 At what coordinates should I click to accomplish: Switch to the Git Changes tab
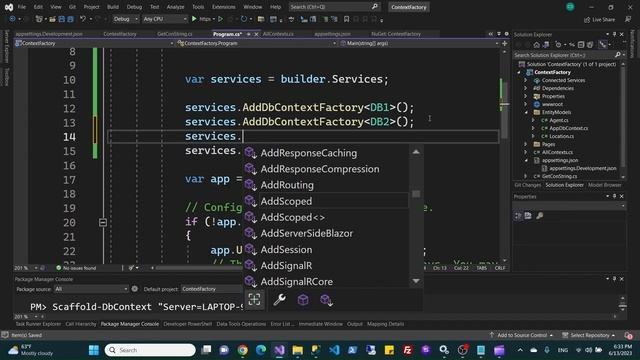point(527,185)
